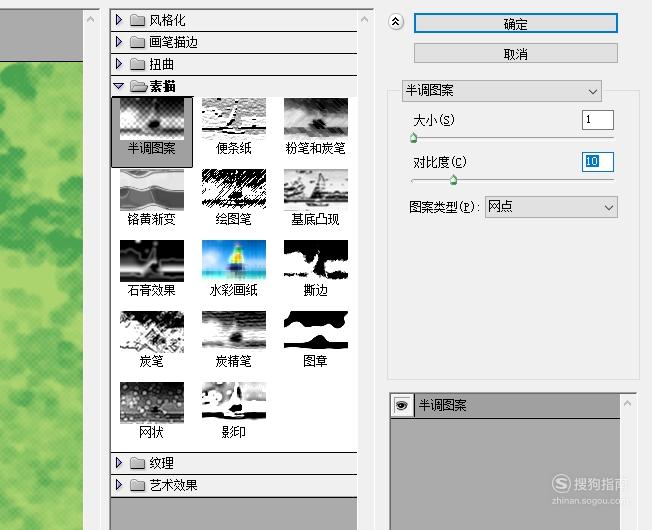Pick the 撕边 filter thumbnail

pyautogui.click(x=316, y=261)
